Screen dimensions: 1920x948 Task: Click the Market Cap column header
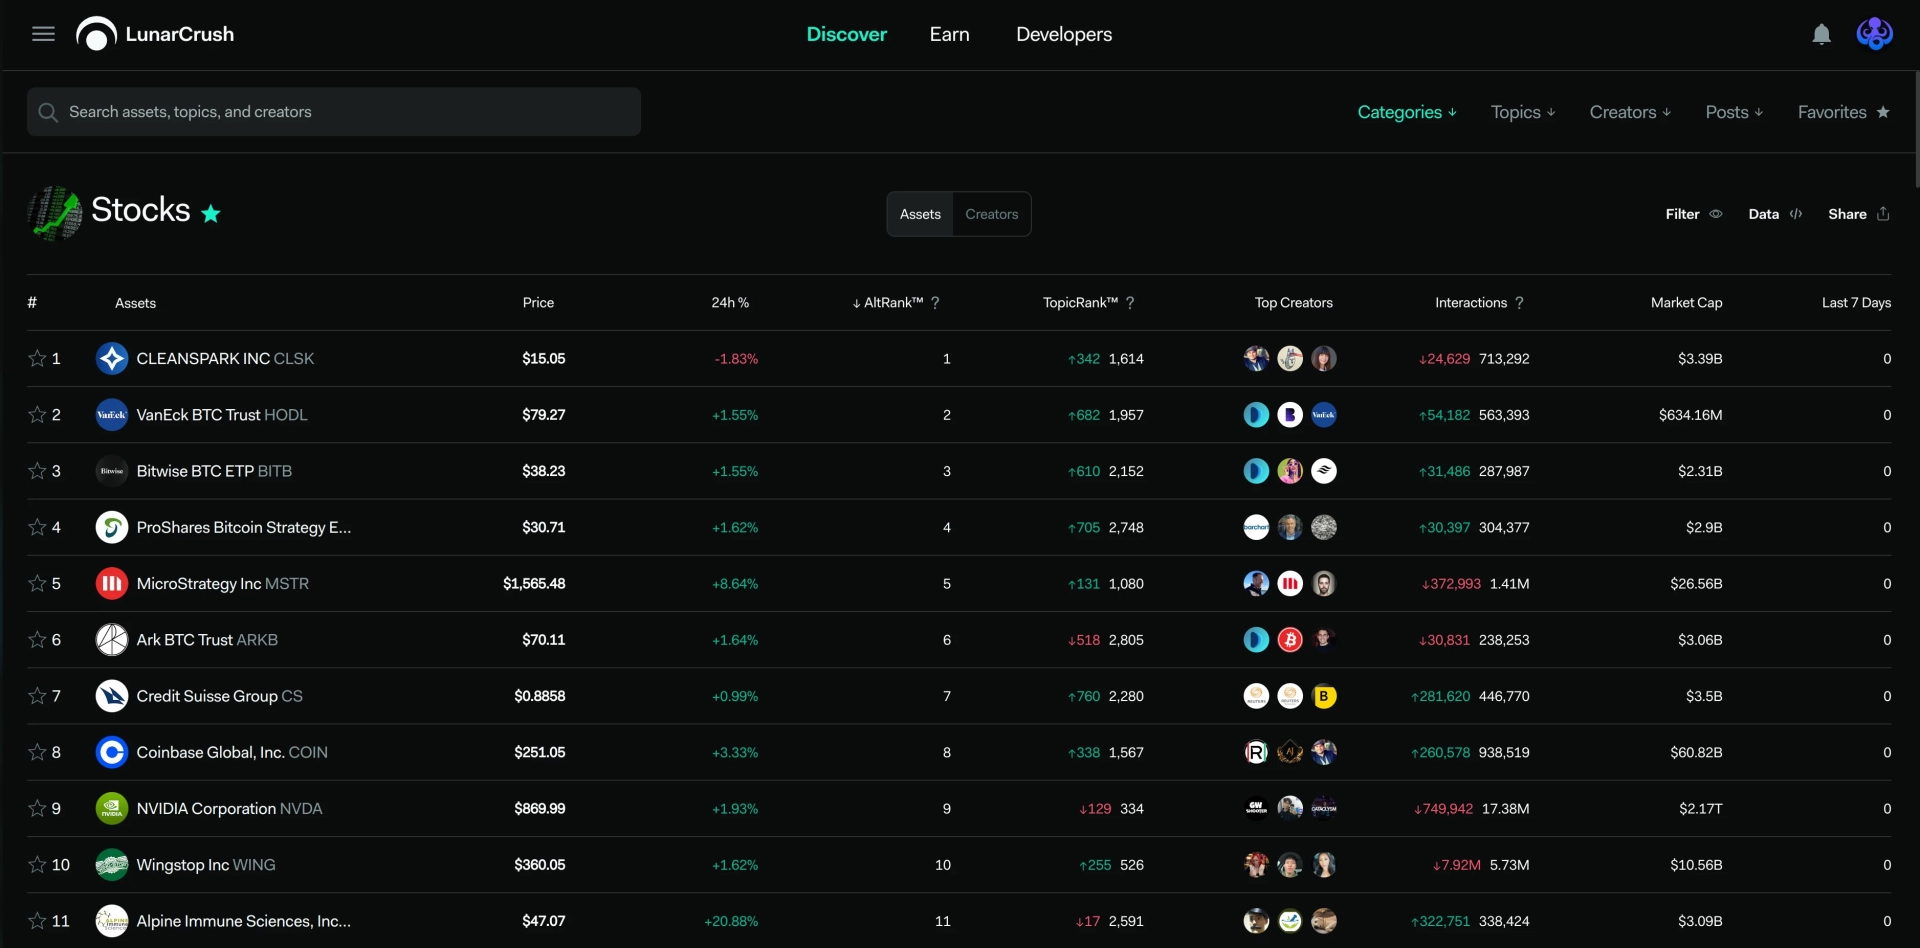1686,303
